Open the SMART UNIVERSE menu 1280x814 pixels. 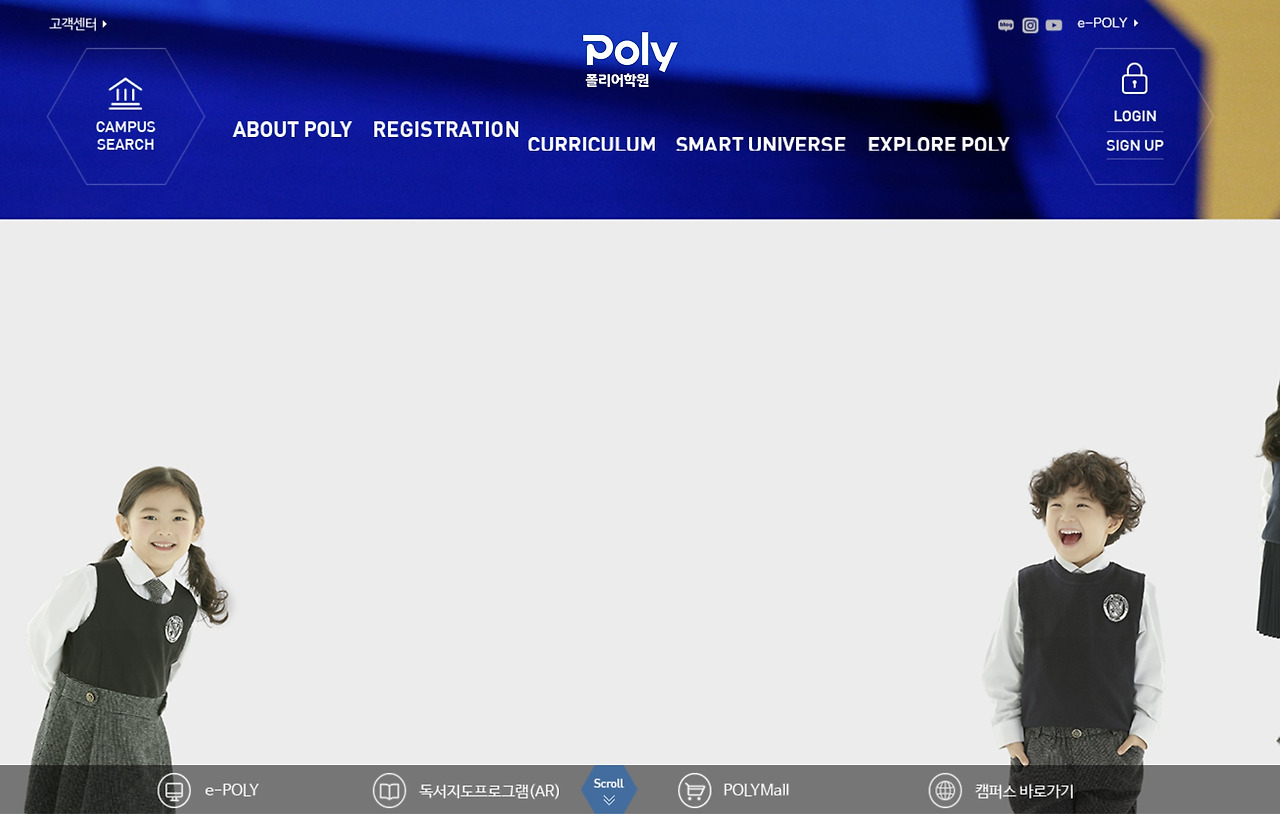point(761,144)
